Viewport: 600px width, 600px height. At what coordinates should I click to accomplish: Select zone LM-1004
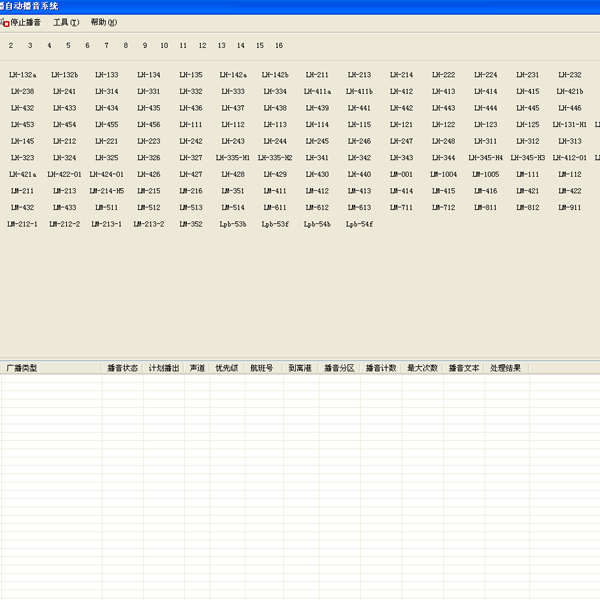(x=443, y=174)
